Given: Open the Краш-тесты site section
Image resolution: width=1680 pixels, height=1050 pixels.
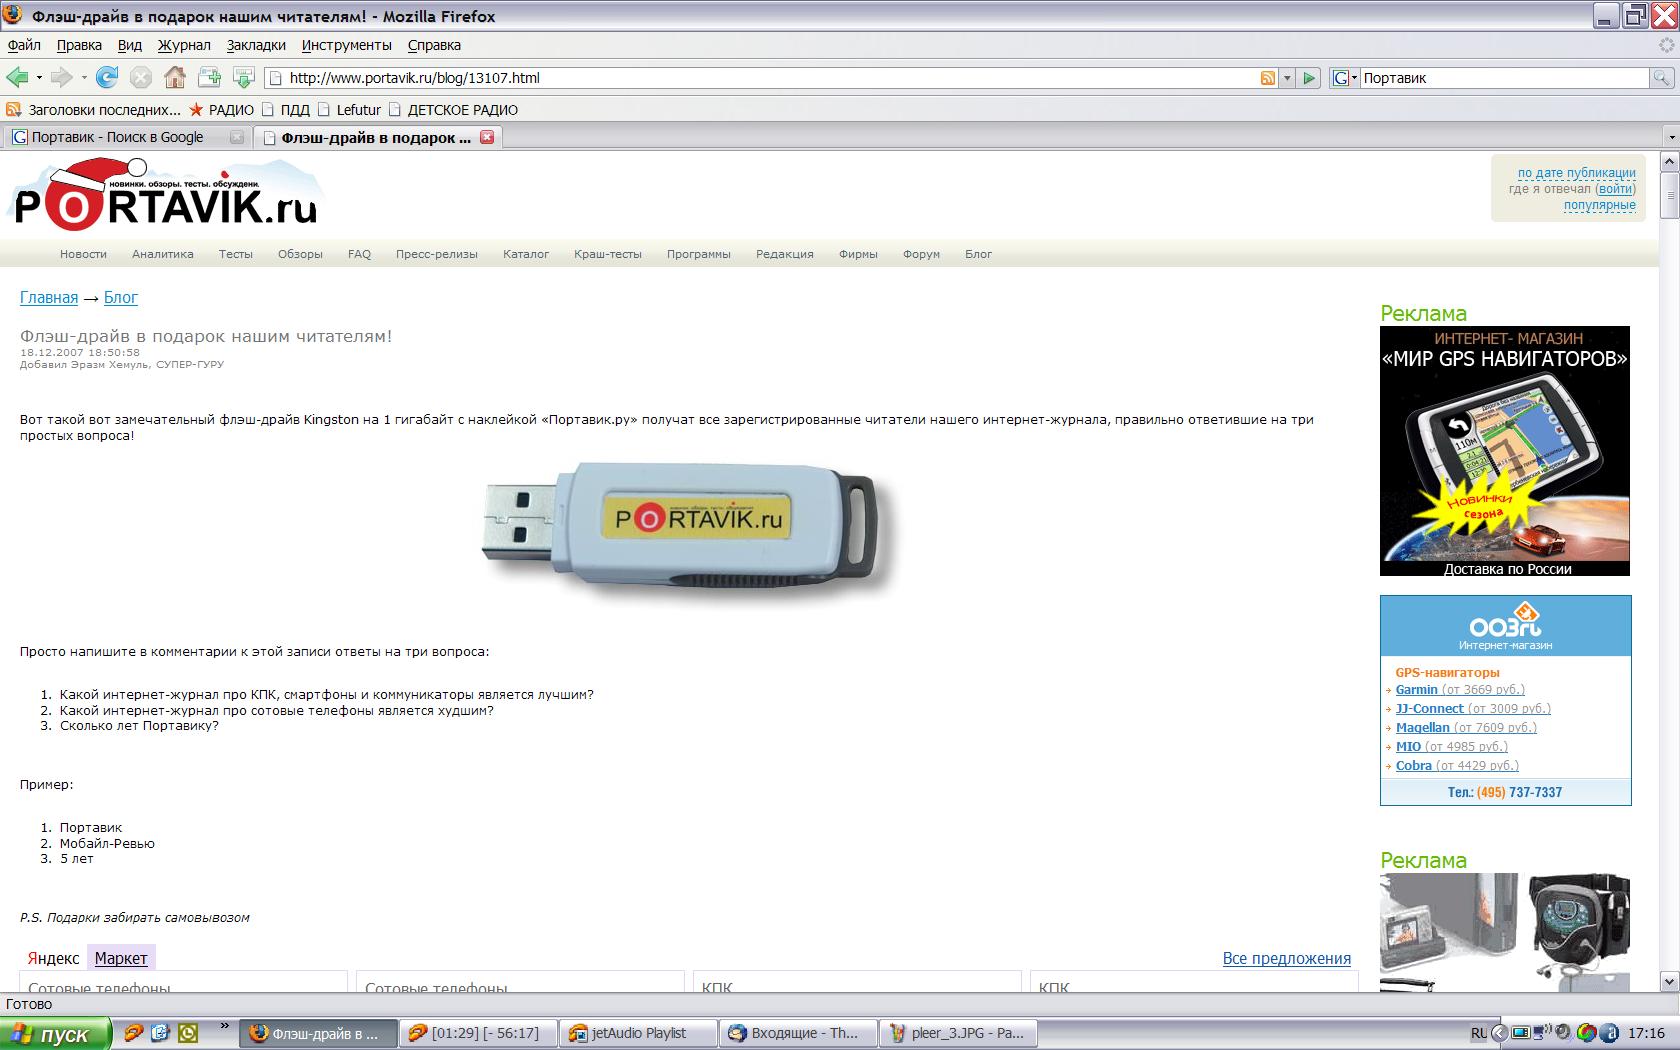Looking at the screenshot, I should (x=608, y=254).
